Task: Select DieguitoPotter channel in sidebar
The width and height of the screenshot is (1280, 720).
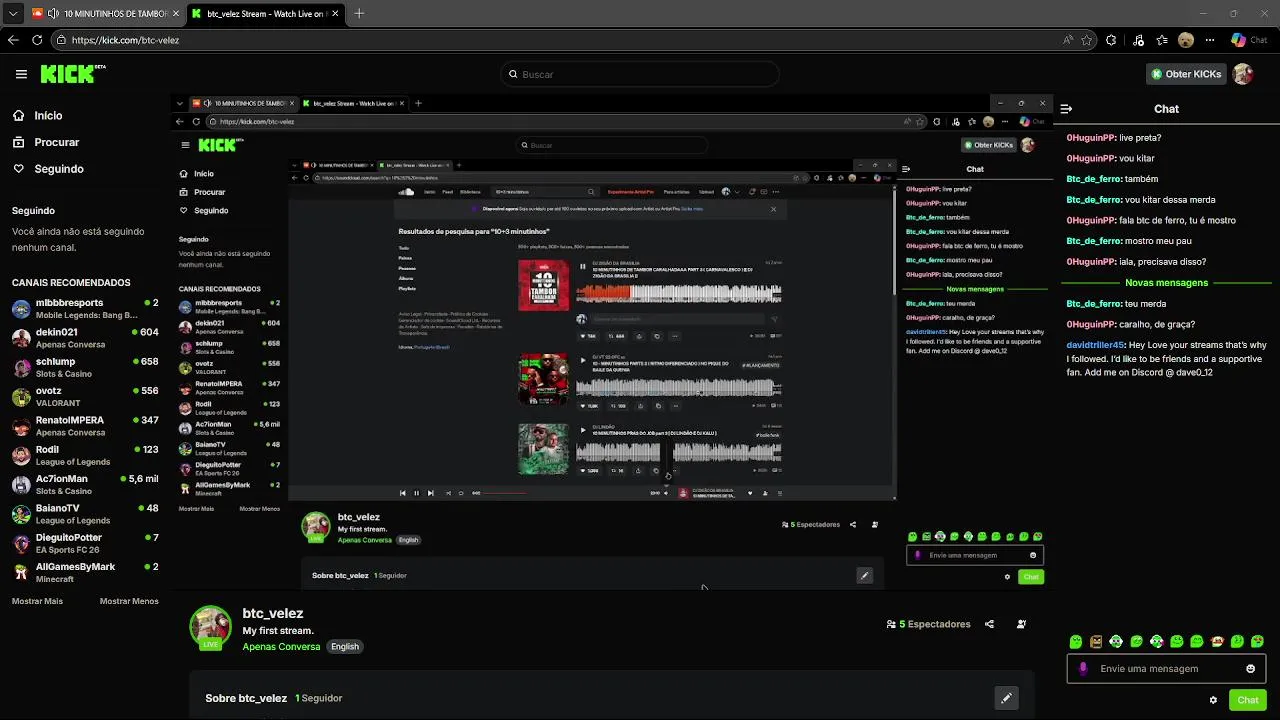Action: [85, 543]
